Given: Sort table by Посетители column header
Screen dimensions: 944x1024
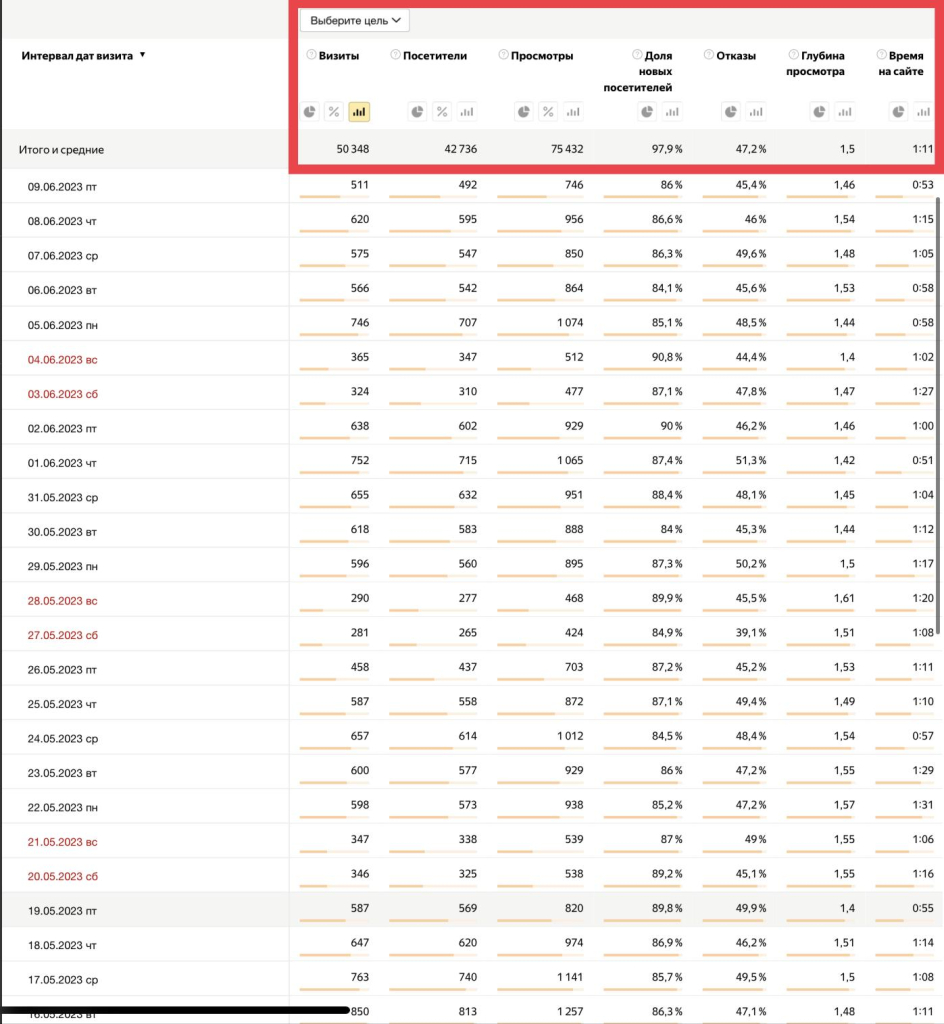Looking at the screenshot, I should click(x=435, y=56).
